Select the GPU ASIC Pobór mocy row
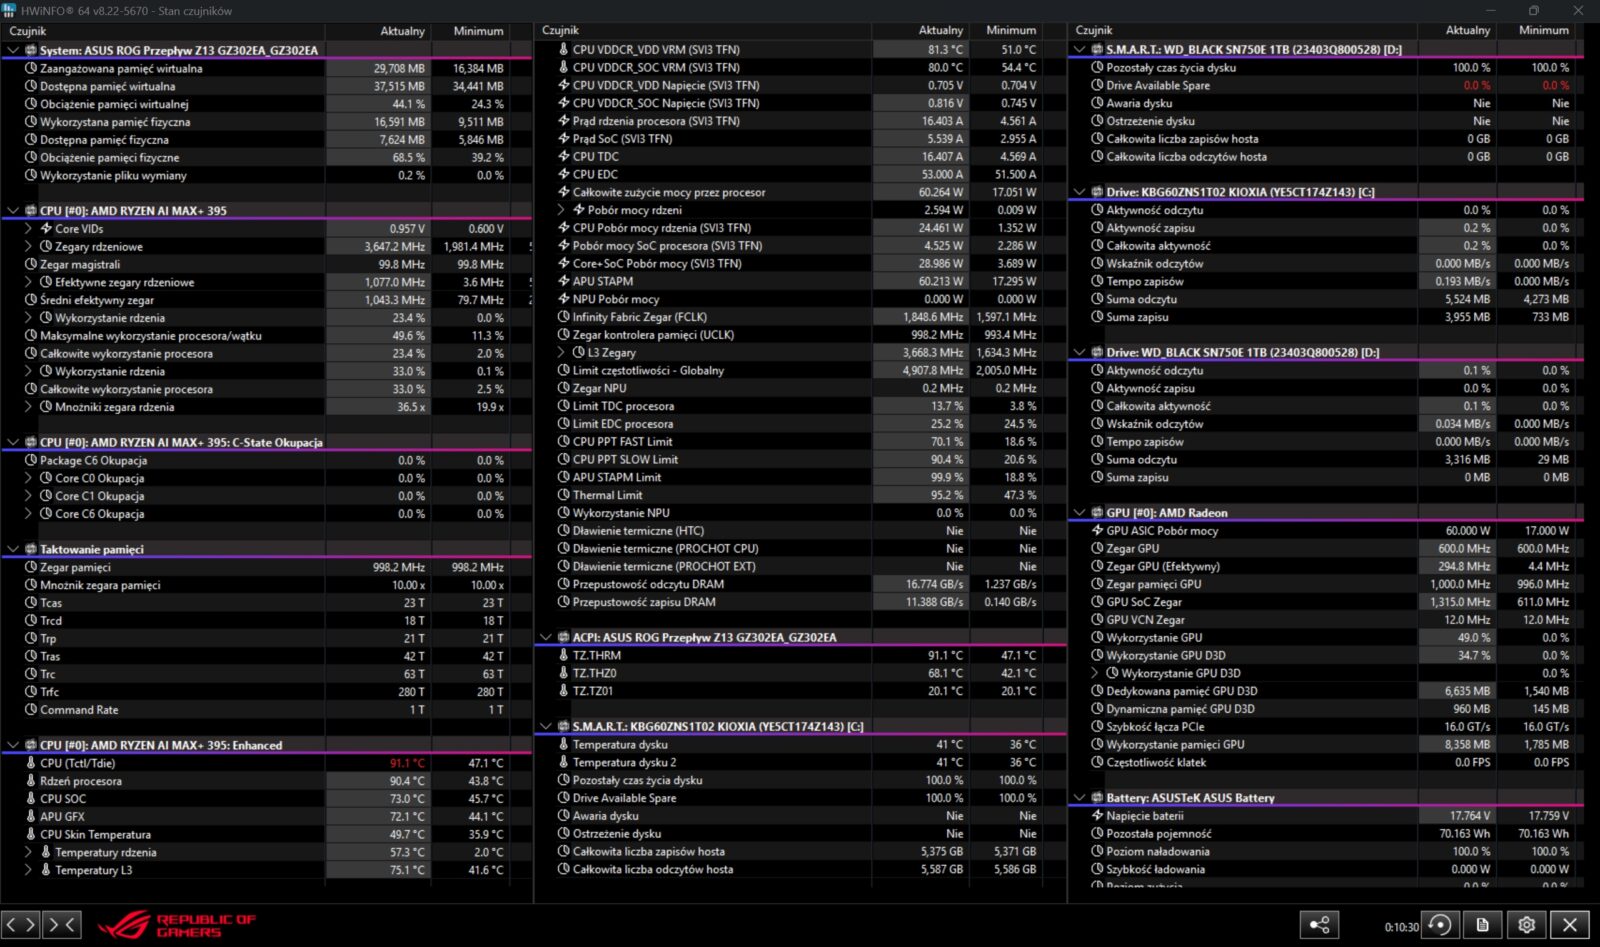Image resolution: width=1600 pixels, height=947 pixels. (1162, 531)
